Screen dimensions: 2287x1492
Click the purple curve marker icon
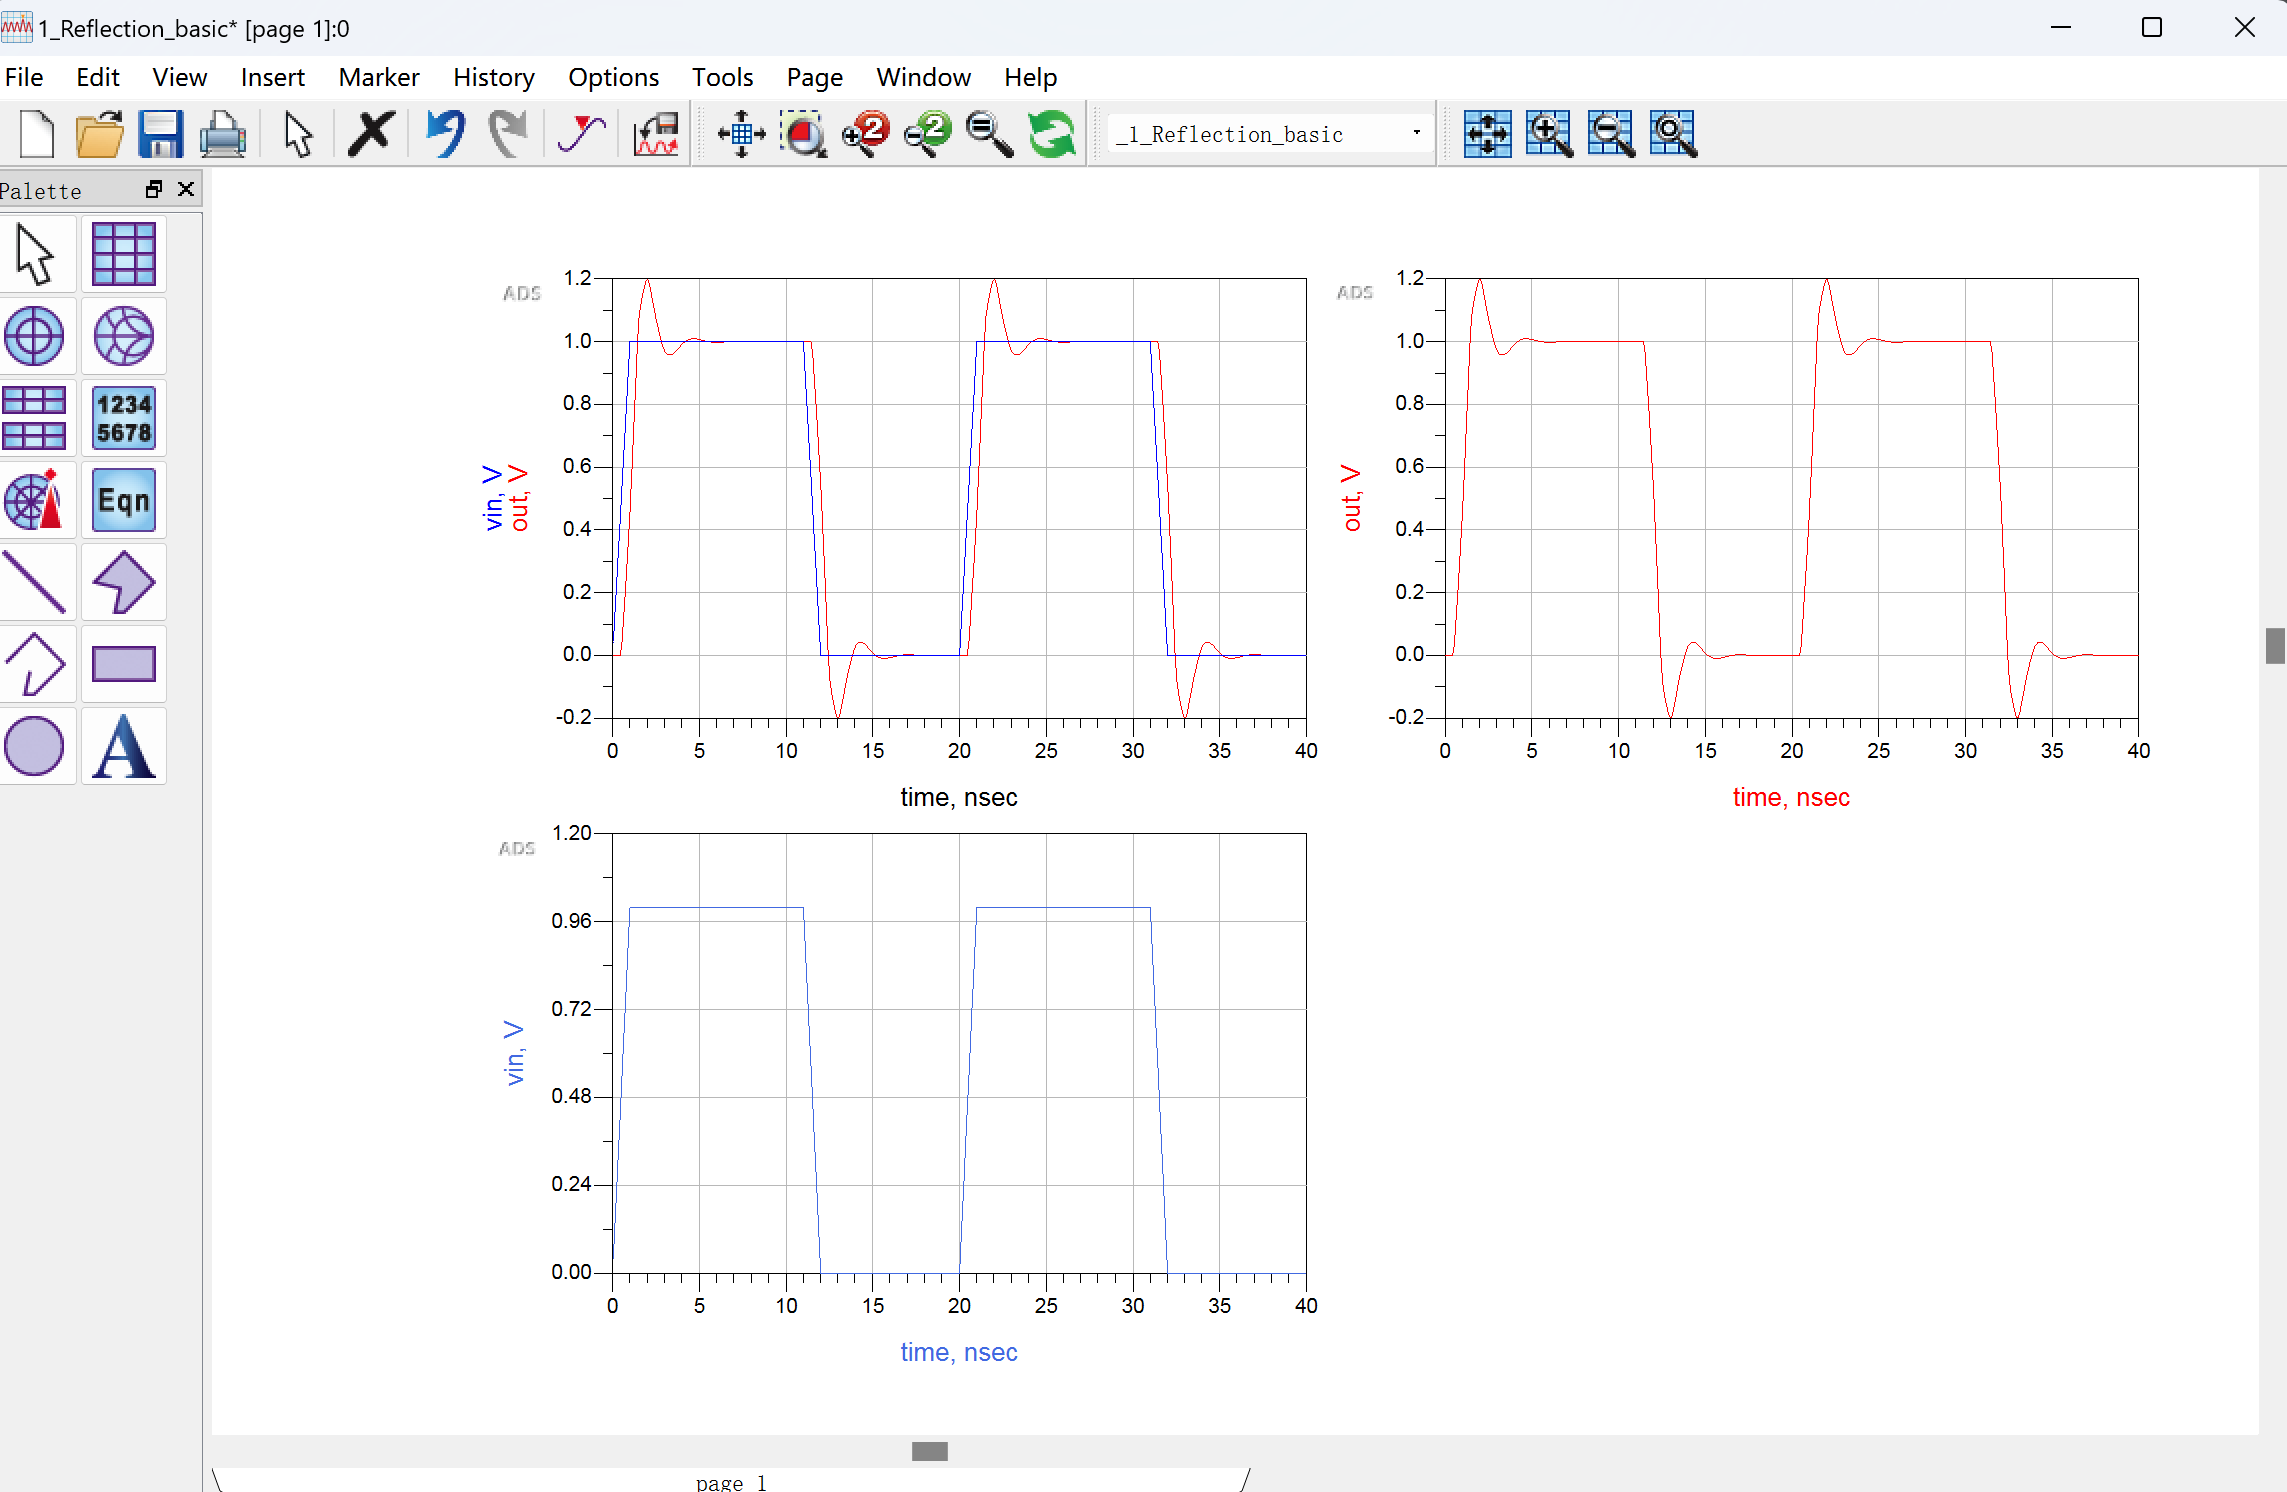[x=581, y=134]
